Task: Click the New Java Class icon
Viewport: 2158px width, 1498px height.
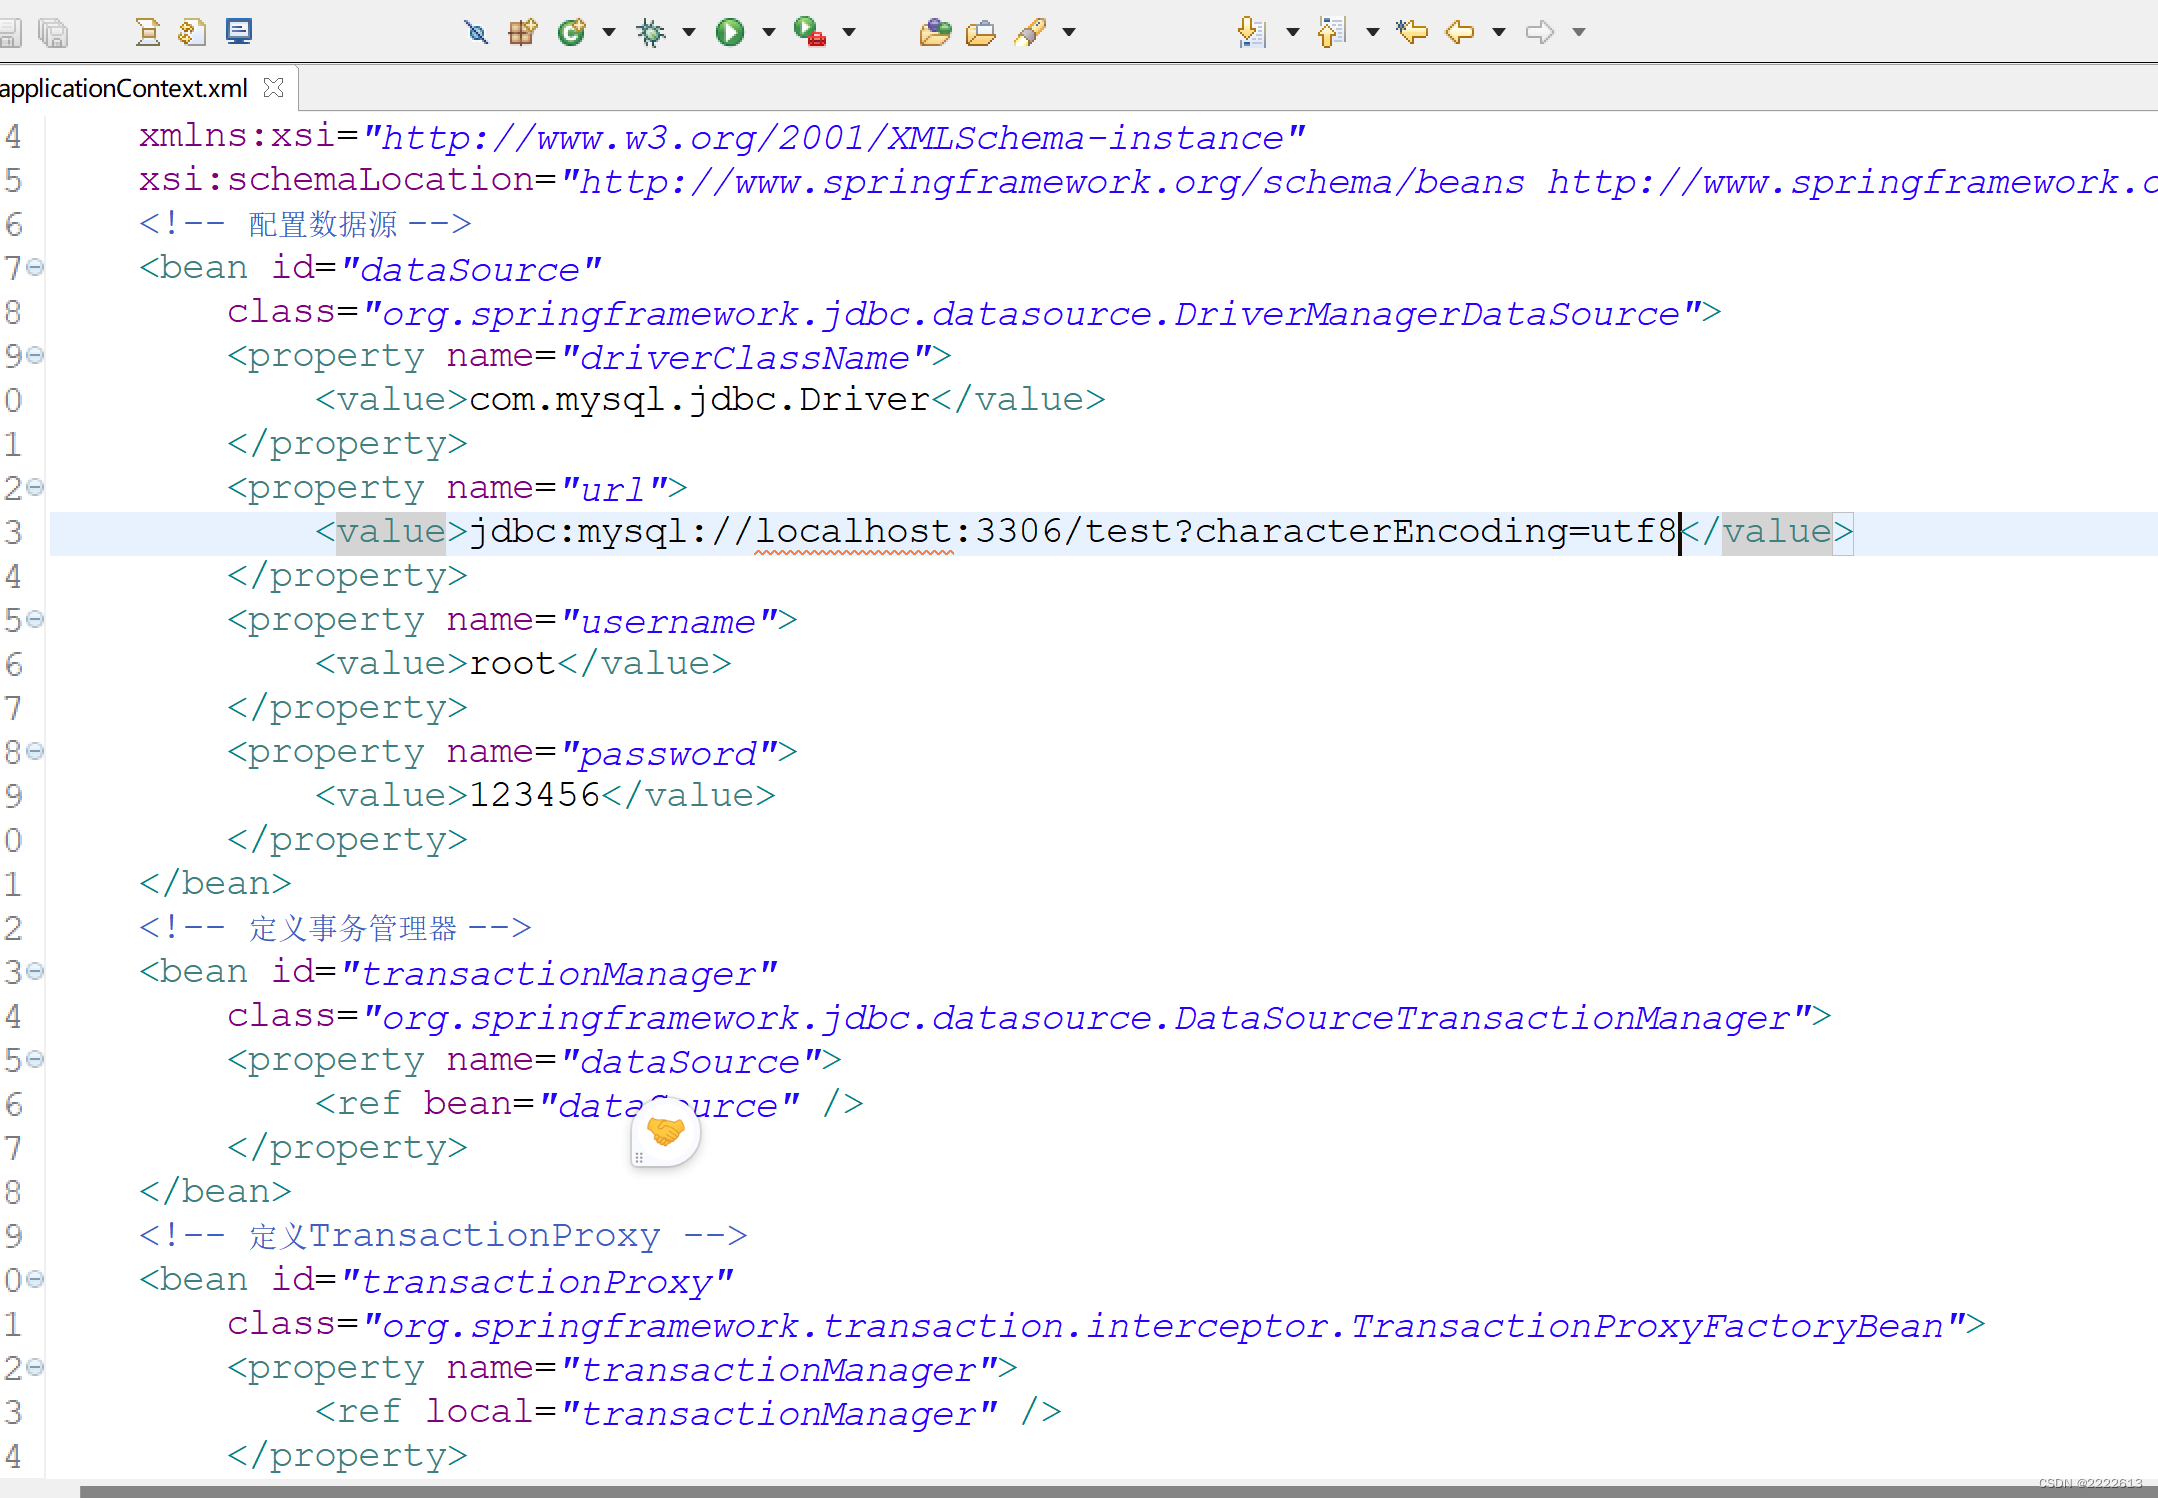Action: coord(572,32)
